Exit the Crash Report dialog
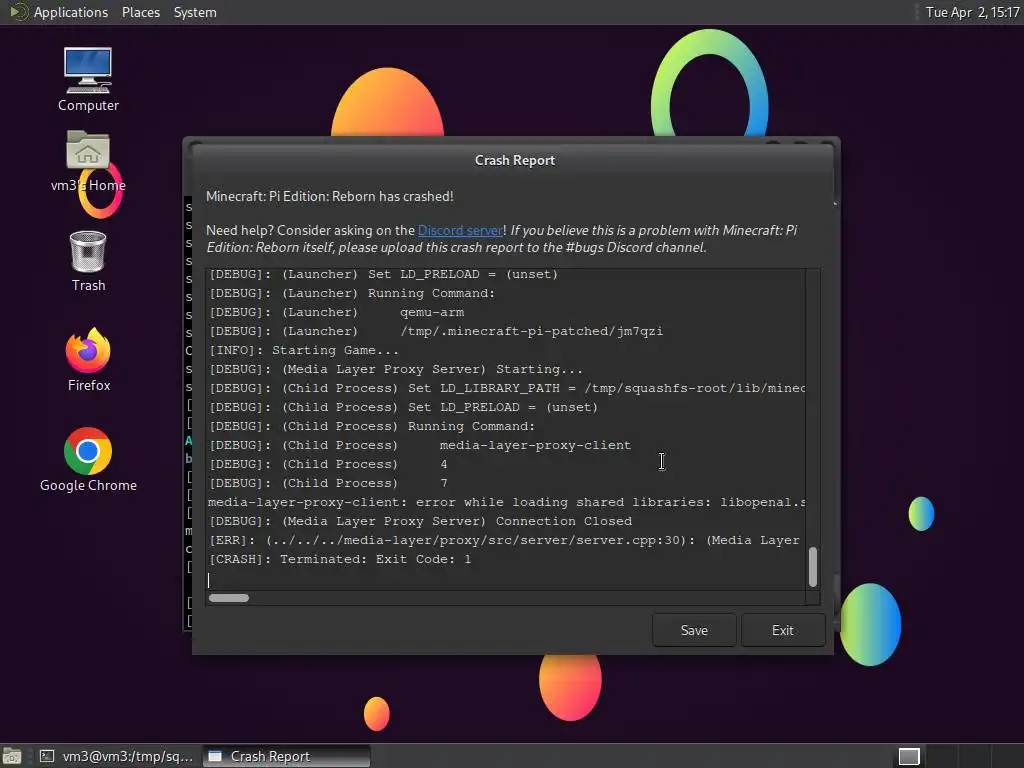The width and height of the screenshot is (1024, 768). pyautogui.click(x=782, y=630)
